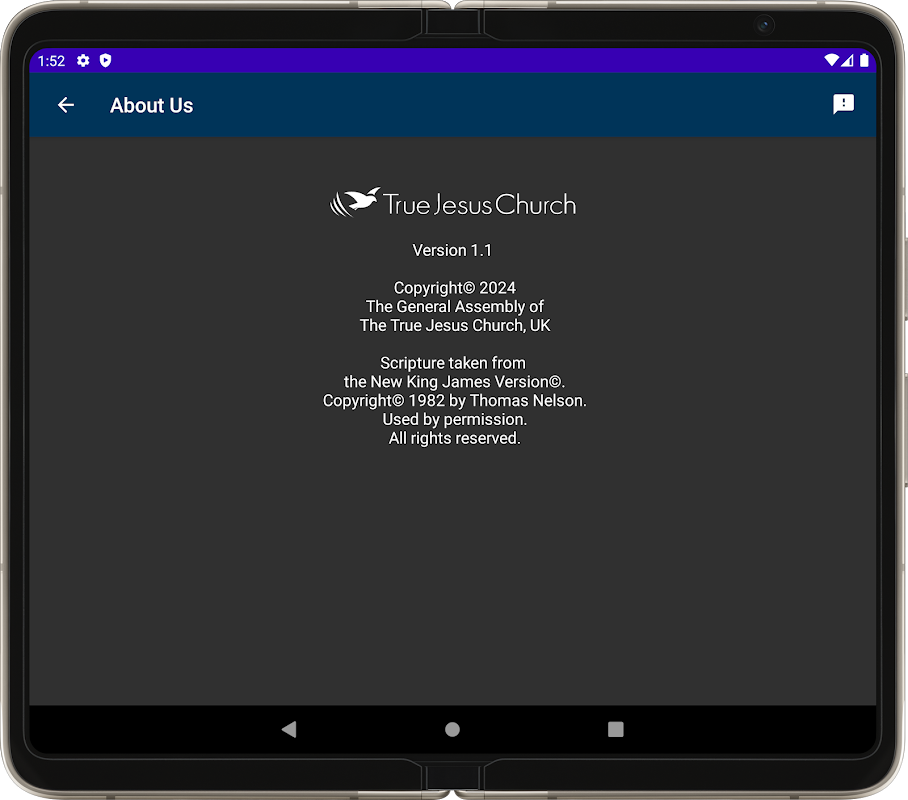Click the 'All rights reserved.' line

point(455,439)
